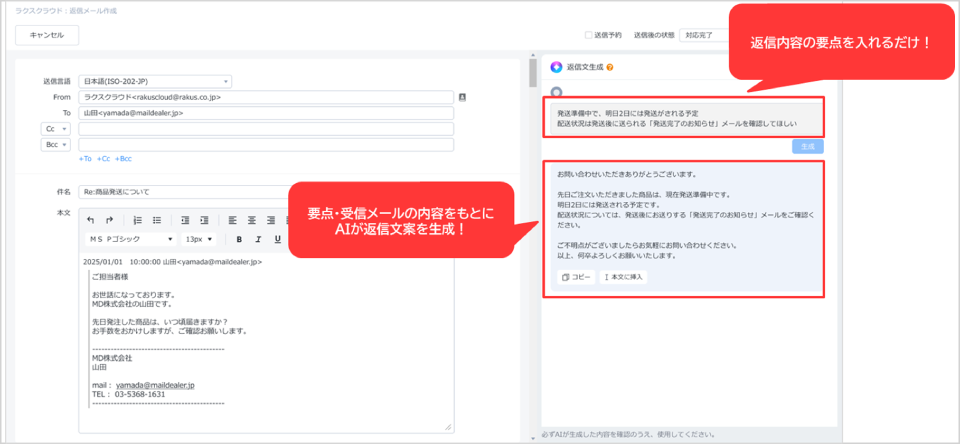This screenshot has height=444, width=960.
Task: Align body text to the left
Action: point(231,220)
